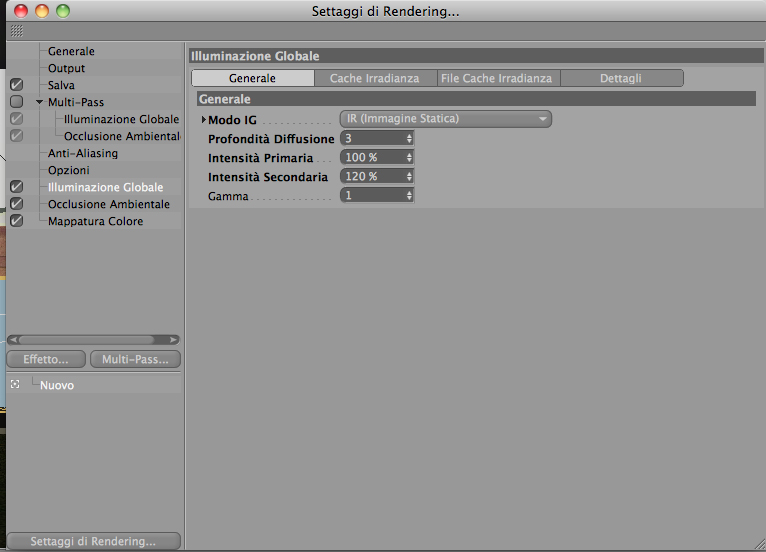Open the IR (Immagine Statica) dropdown

(446, 119)
